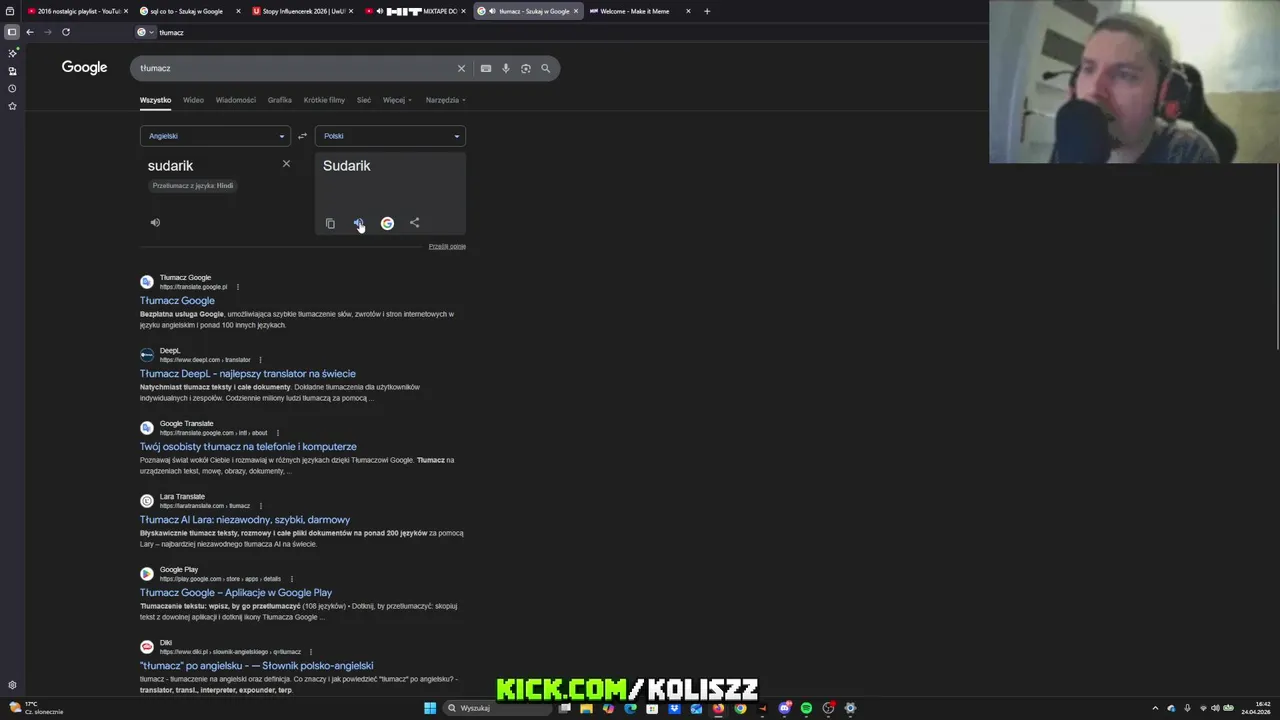Open Spotify from the taskbar
The image size is (1280, 720).
click(x=806, y=708)
